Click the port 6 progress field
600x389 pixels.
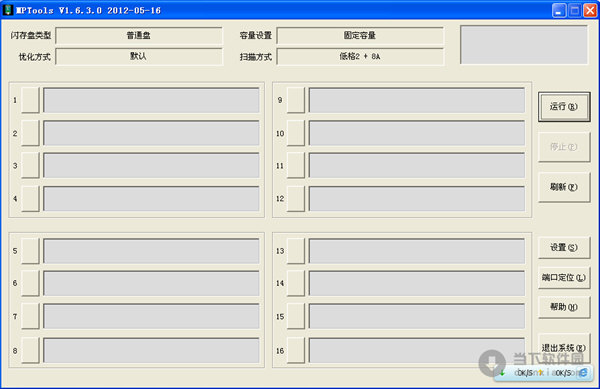click(x=151, y=283)
